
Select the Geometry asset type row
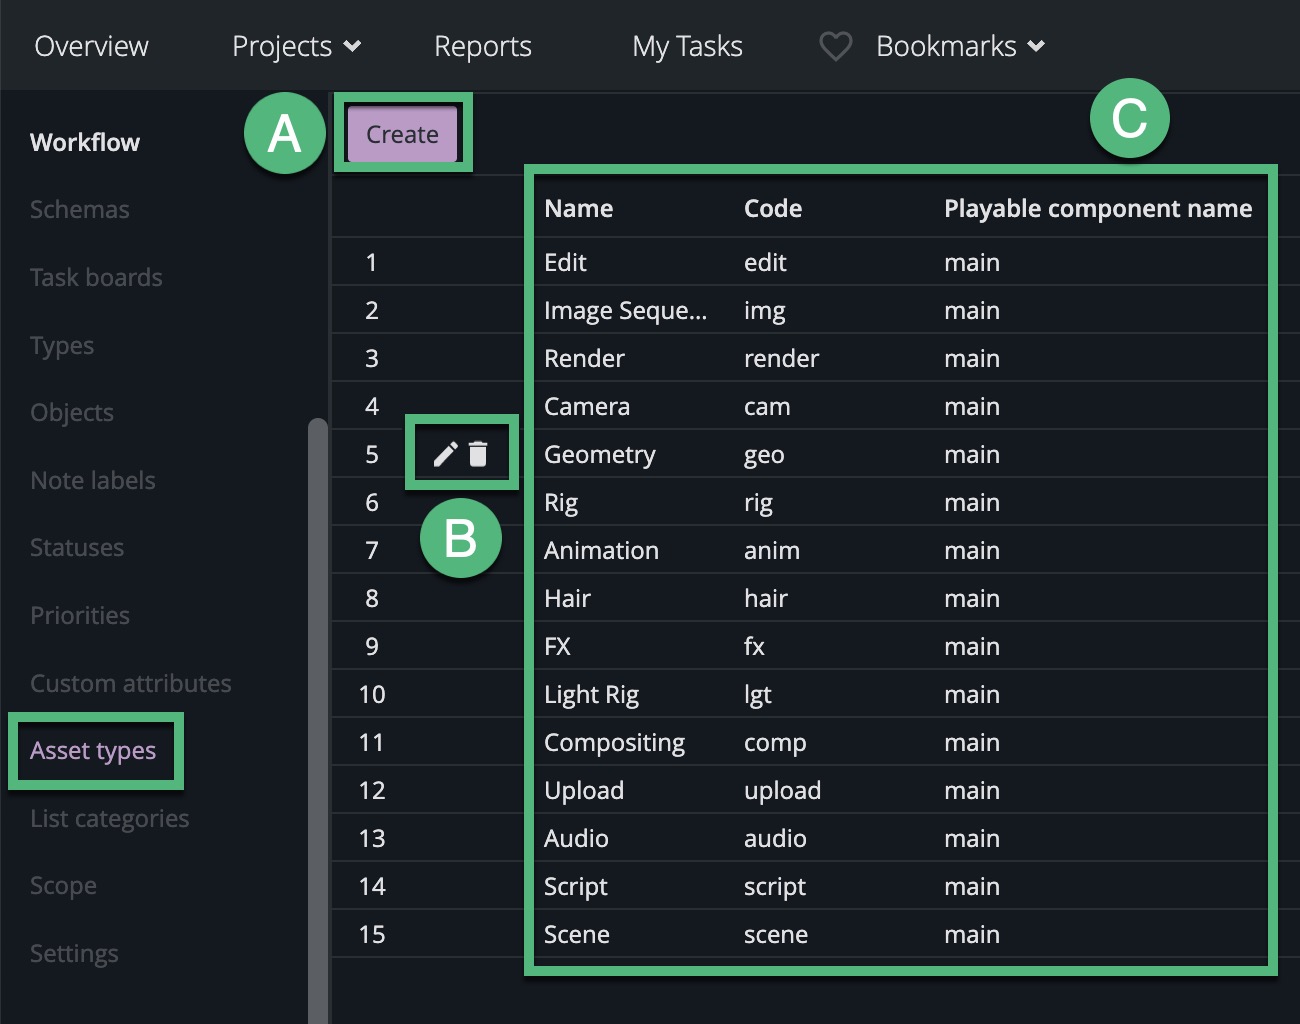(600, 454)
